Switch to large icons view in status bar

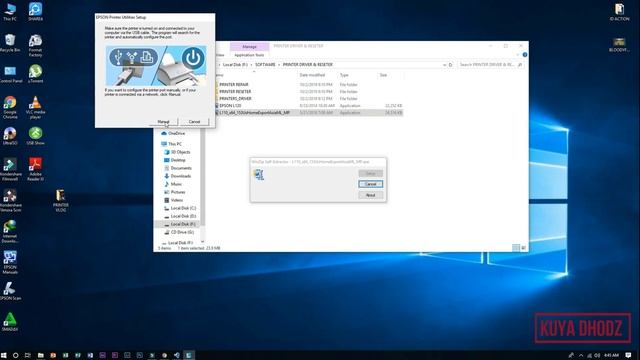523,248
